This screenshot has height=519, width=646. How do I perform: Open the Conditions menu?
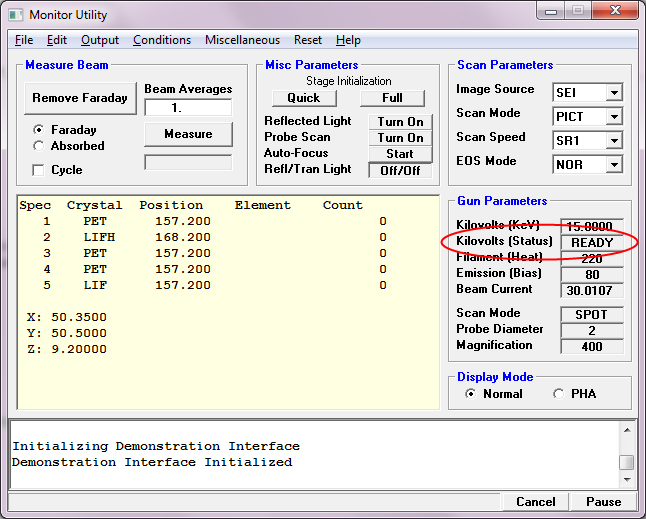coord(161,40)
